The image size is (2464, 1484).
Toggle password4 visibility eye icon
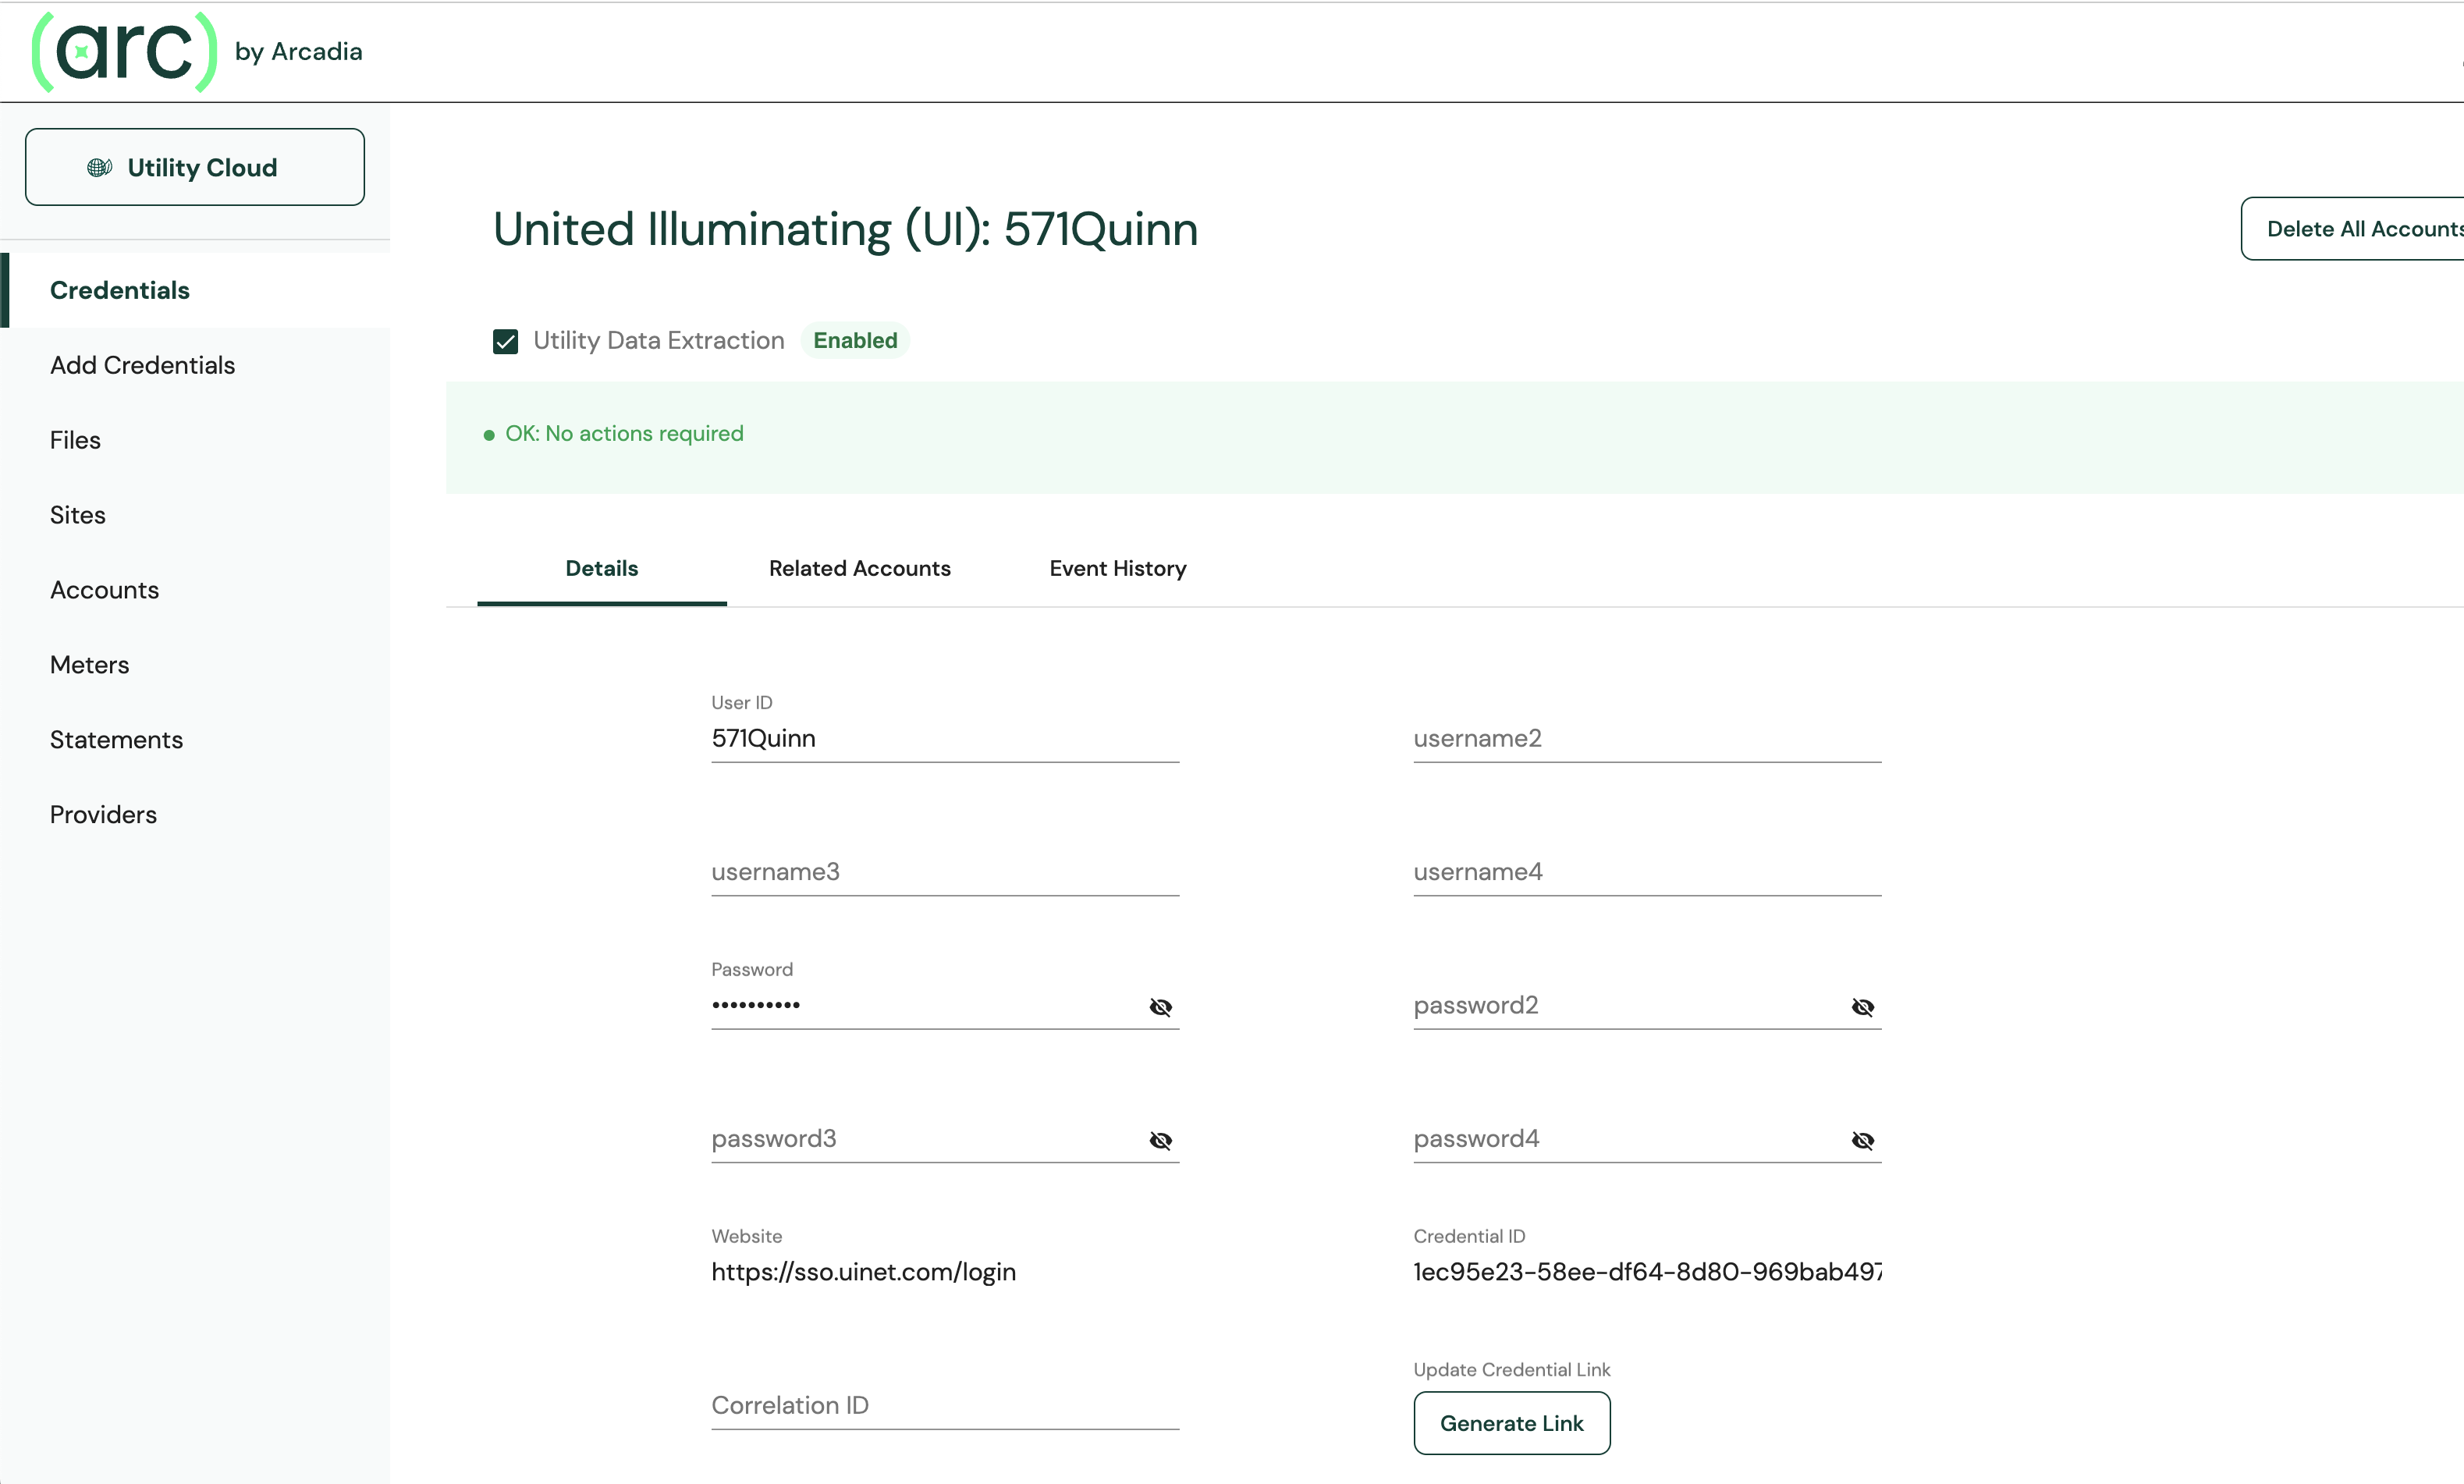pyautogui.click(x=1862, y=1140)
